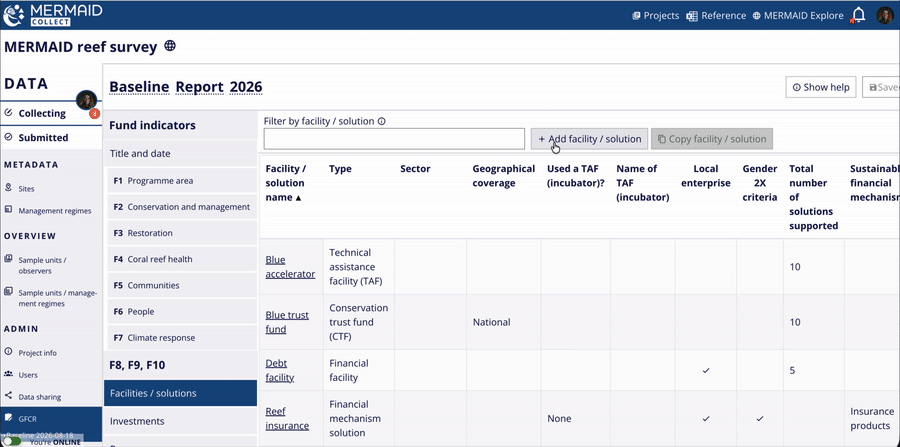
Task: Open the Projects page in header
Action: coord(655,15)
